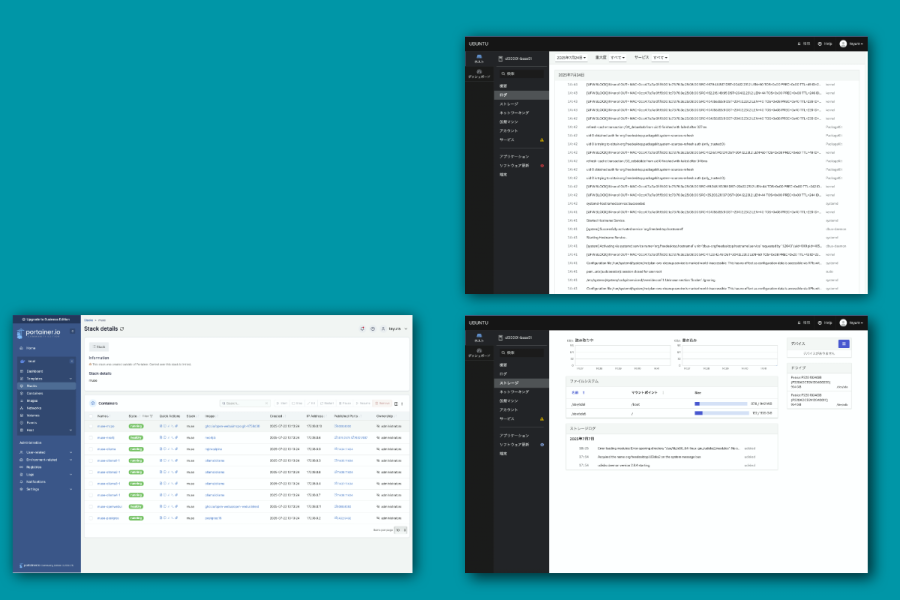Open ダッシュボード icon in storage window rail
Image resolution: width=900 pixels, height=600 pixels.
[x=479, y=353]
